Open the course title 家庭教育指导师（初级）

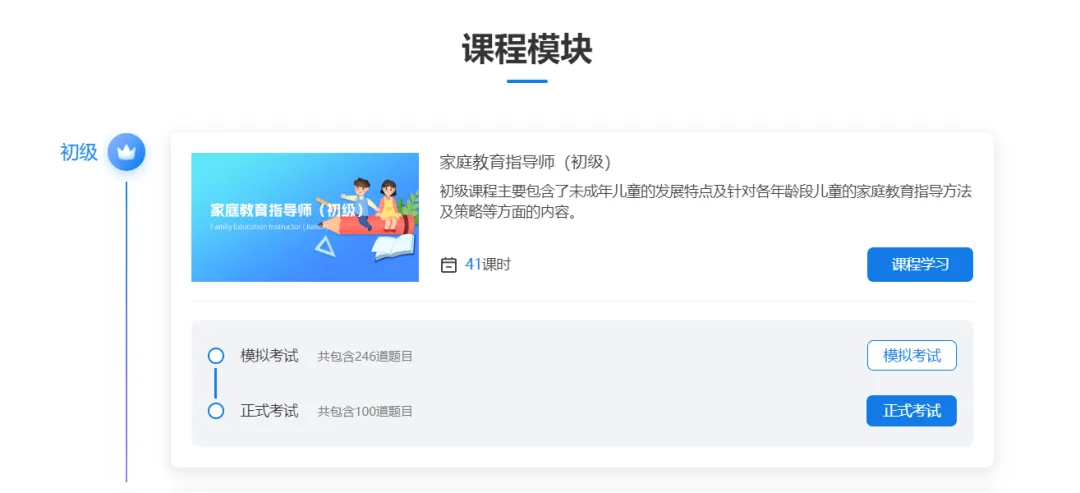(x=526, y=162)
